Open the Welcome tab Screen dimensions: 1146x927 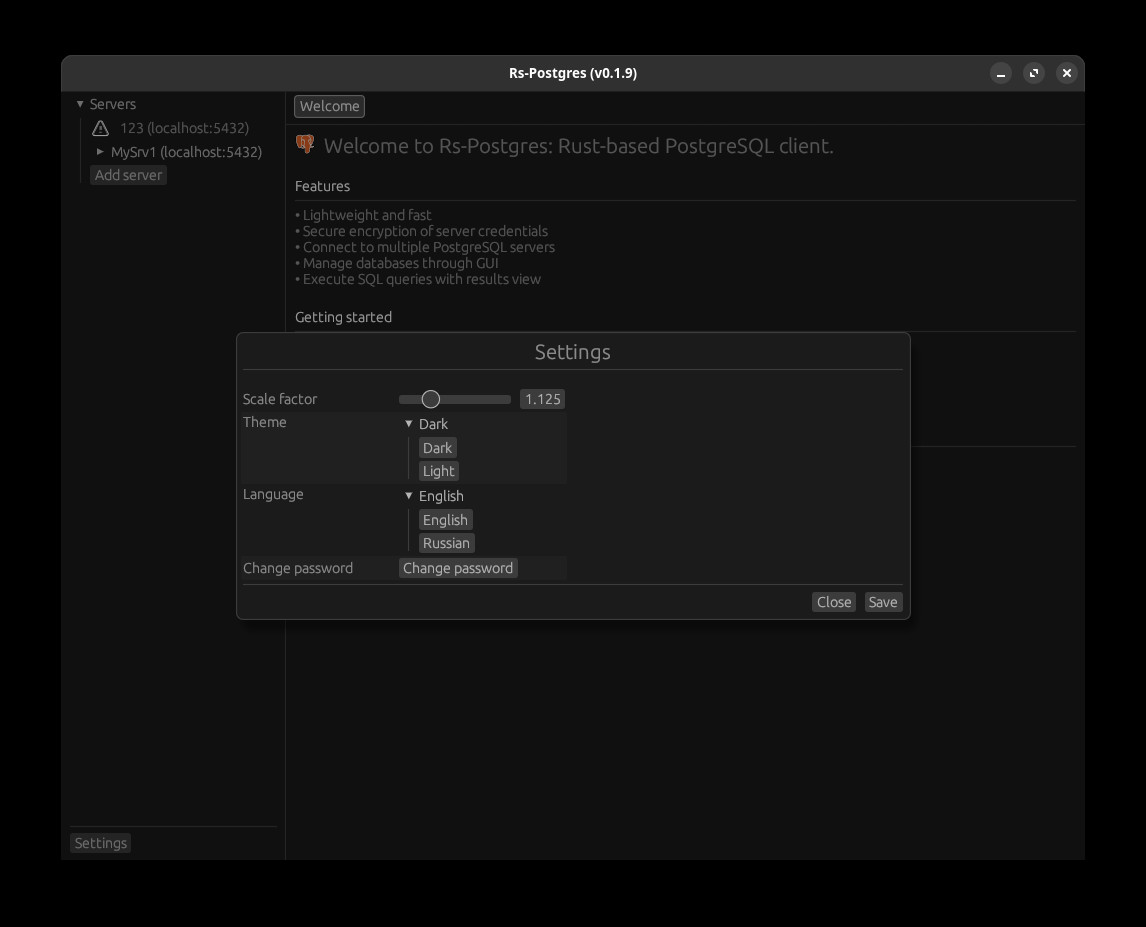[x=330, y=106]
